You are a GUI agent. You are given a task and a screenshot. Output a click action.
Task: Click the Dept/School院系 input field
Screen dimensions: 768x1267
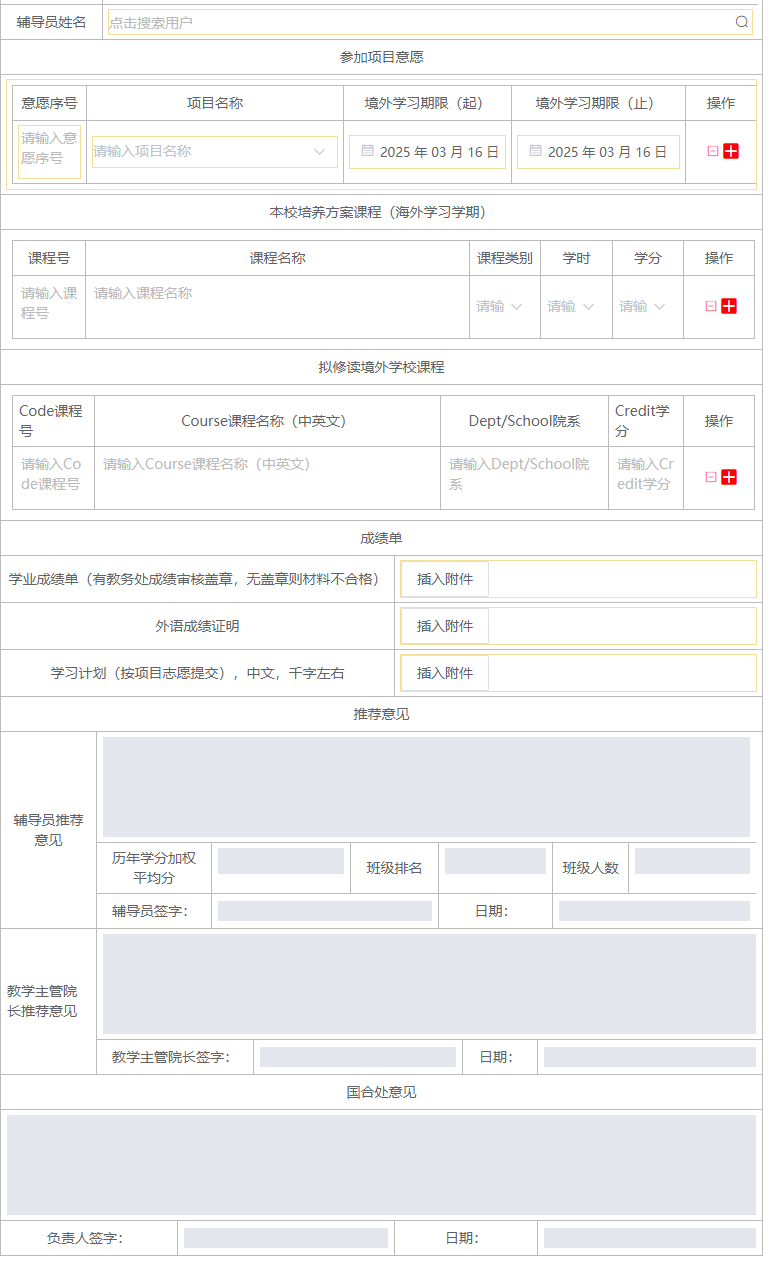click(523, 474)
